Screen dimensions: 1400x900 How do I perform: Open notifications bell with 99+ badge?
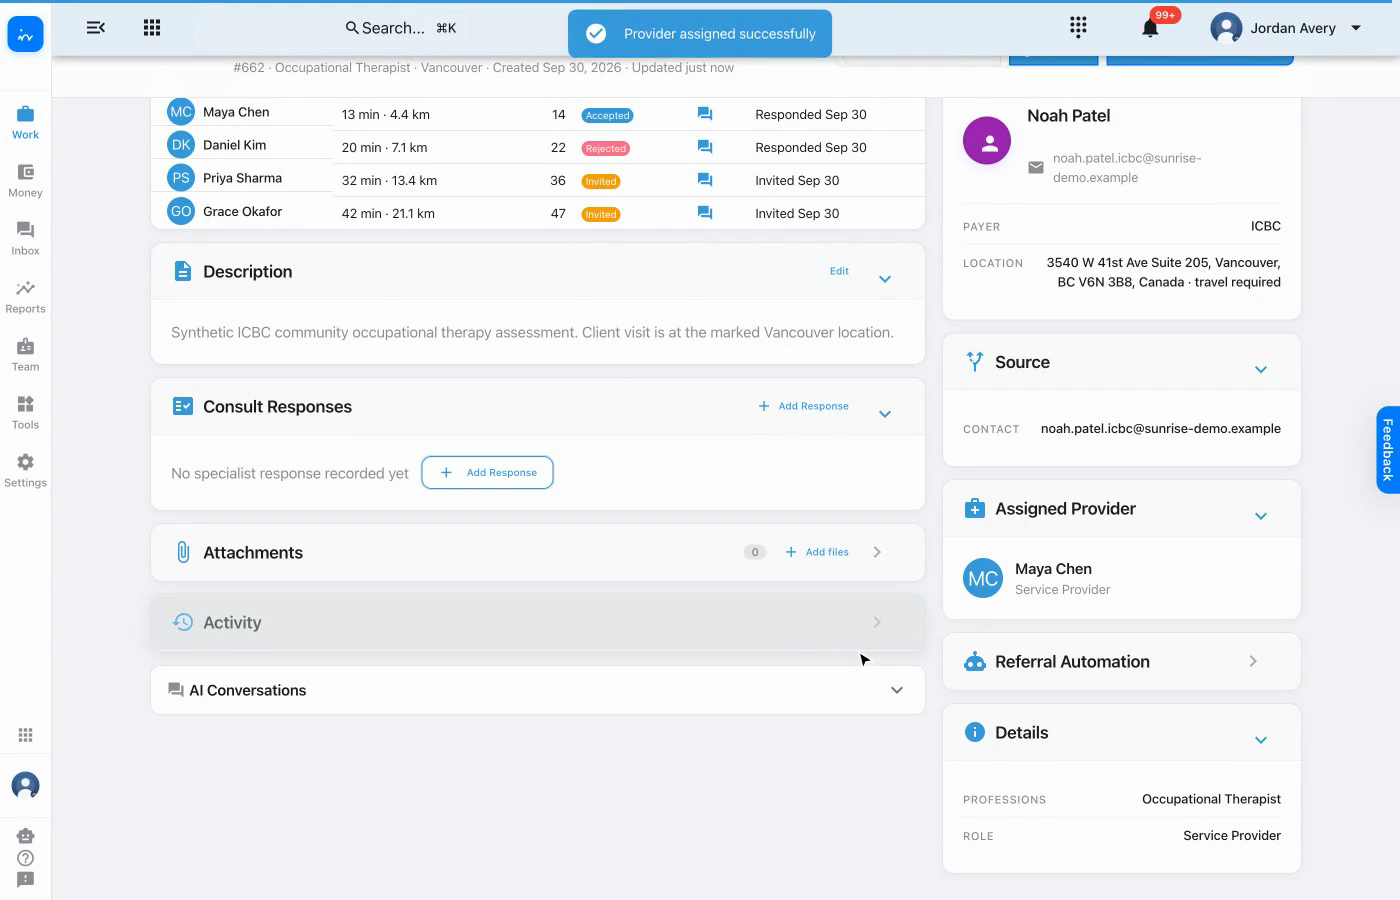(1150, 28)
